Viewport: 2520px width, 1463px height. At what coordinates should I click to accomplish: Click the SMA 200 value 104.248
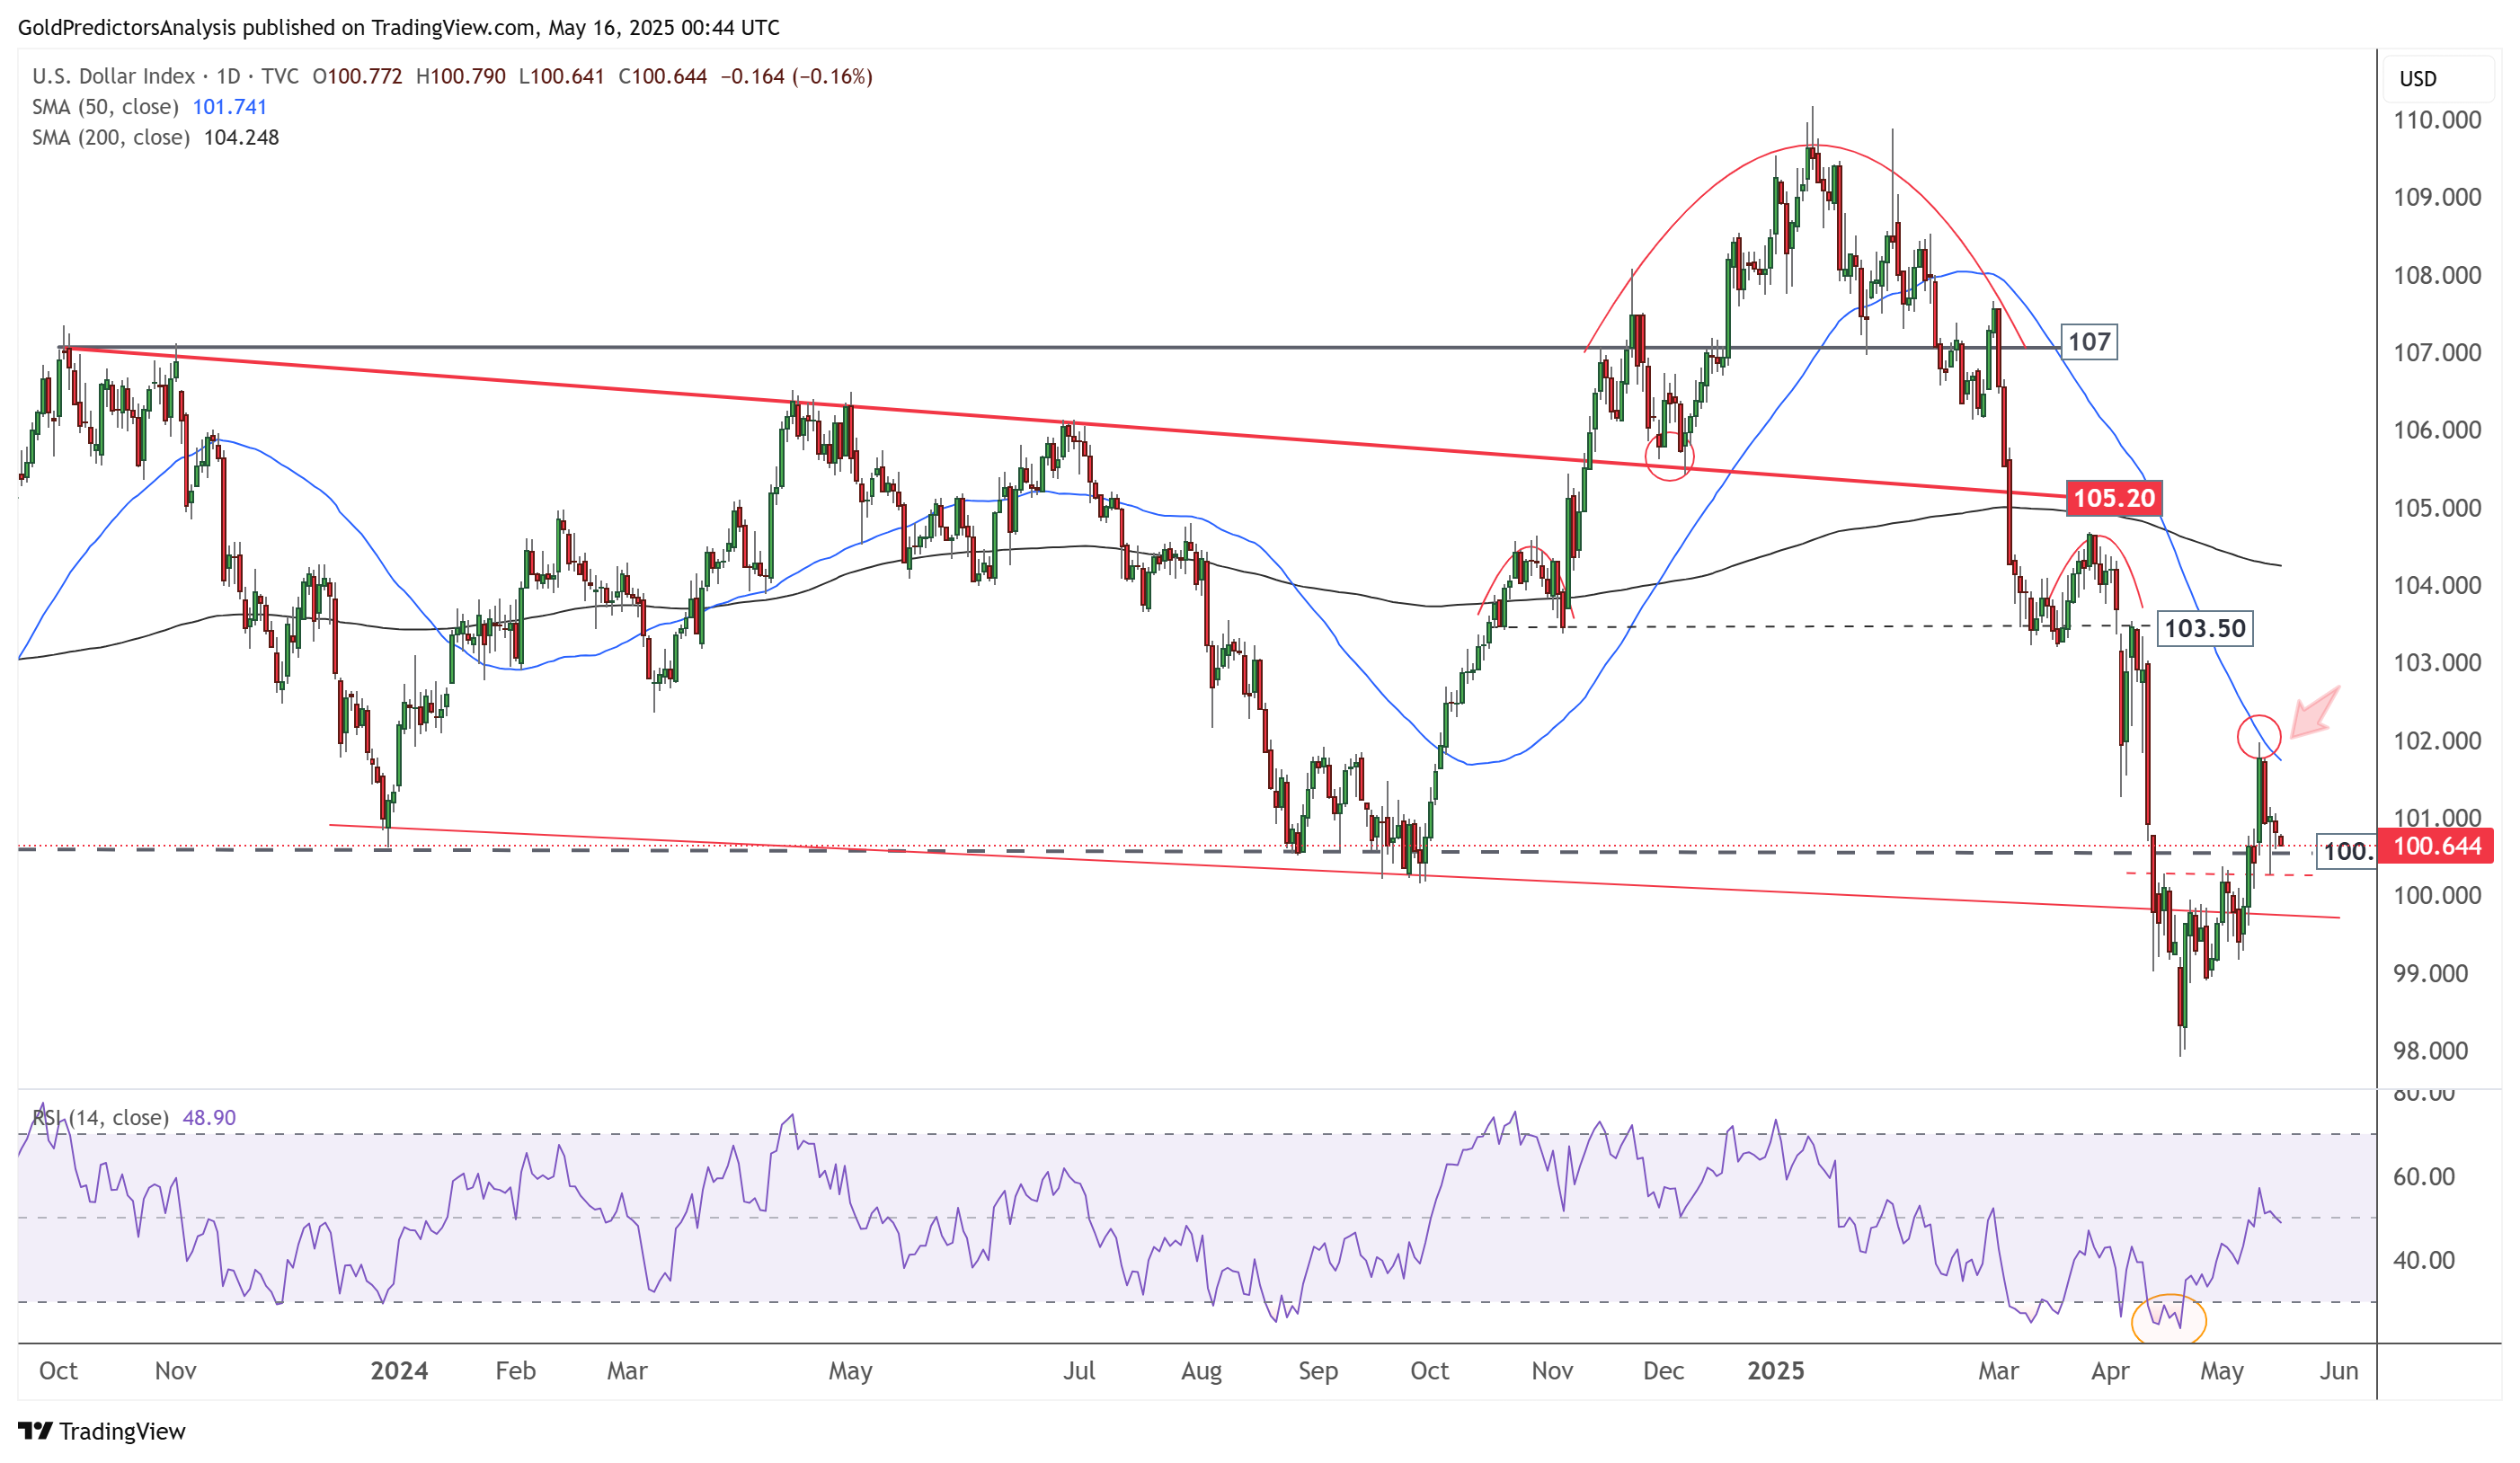(x=241, y=137)
